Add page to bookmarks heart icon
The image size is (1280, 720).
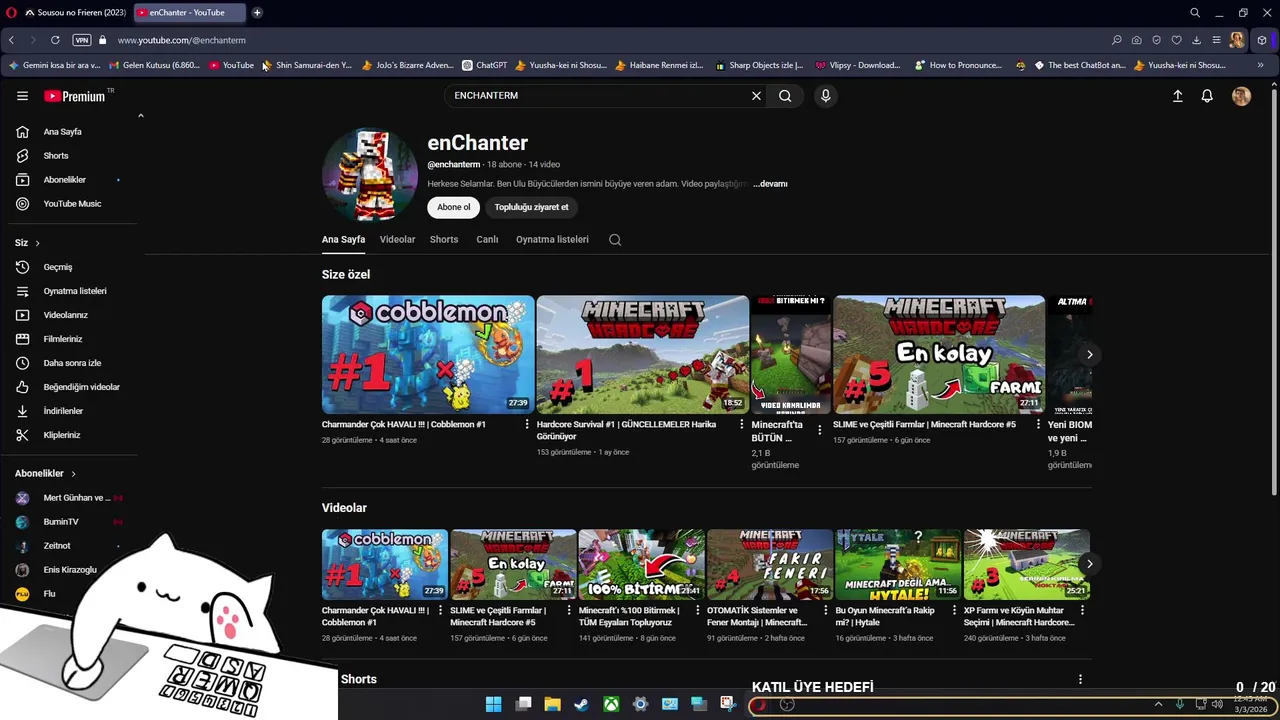coord(1176,40)
